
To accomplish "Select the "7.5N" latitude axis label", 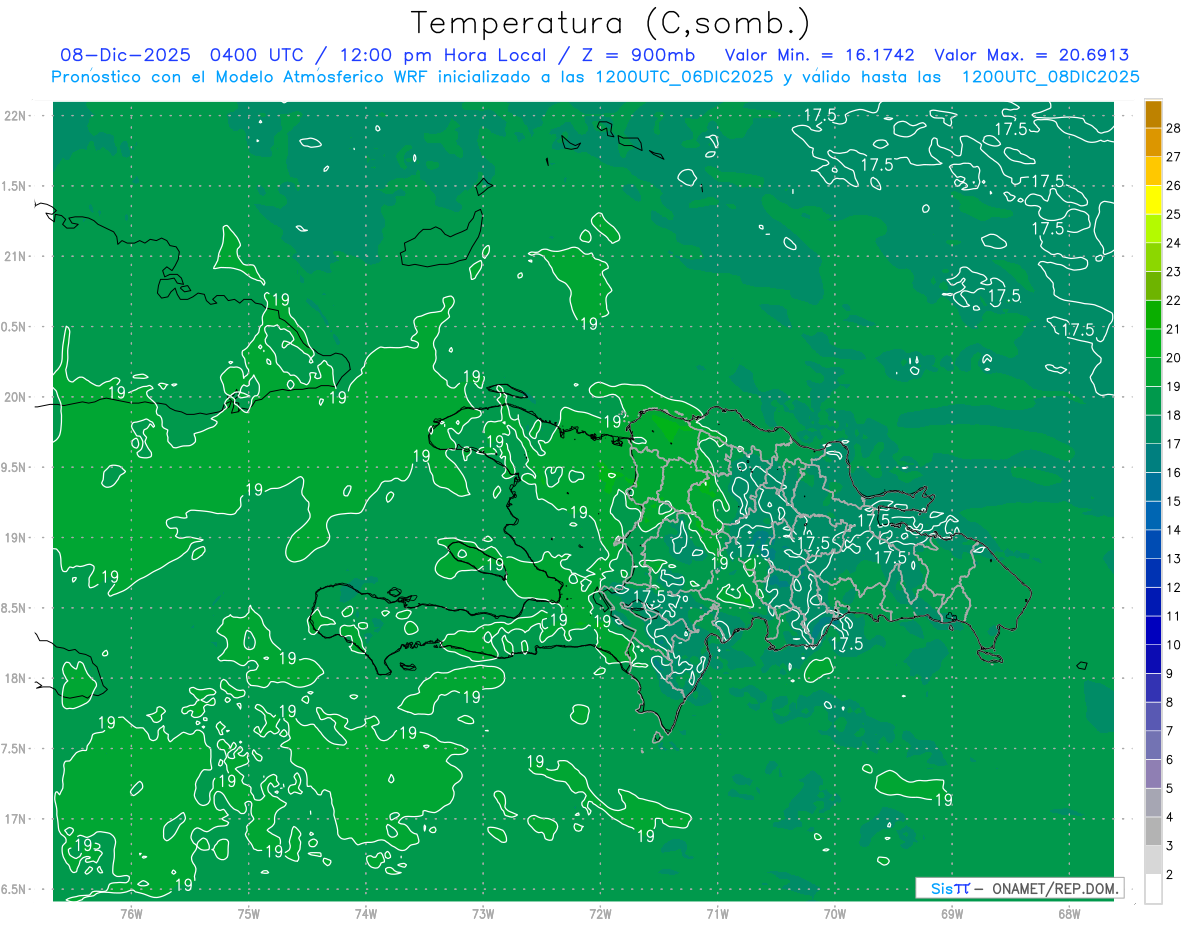I will 14,750.
